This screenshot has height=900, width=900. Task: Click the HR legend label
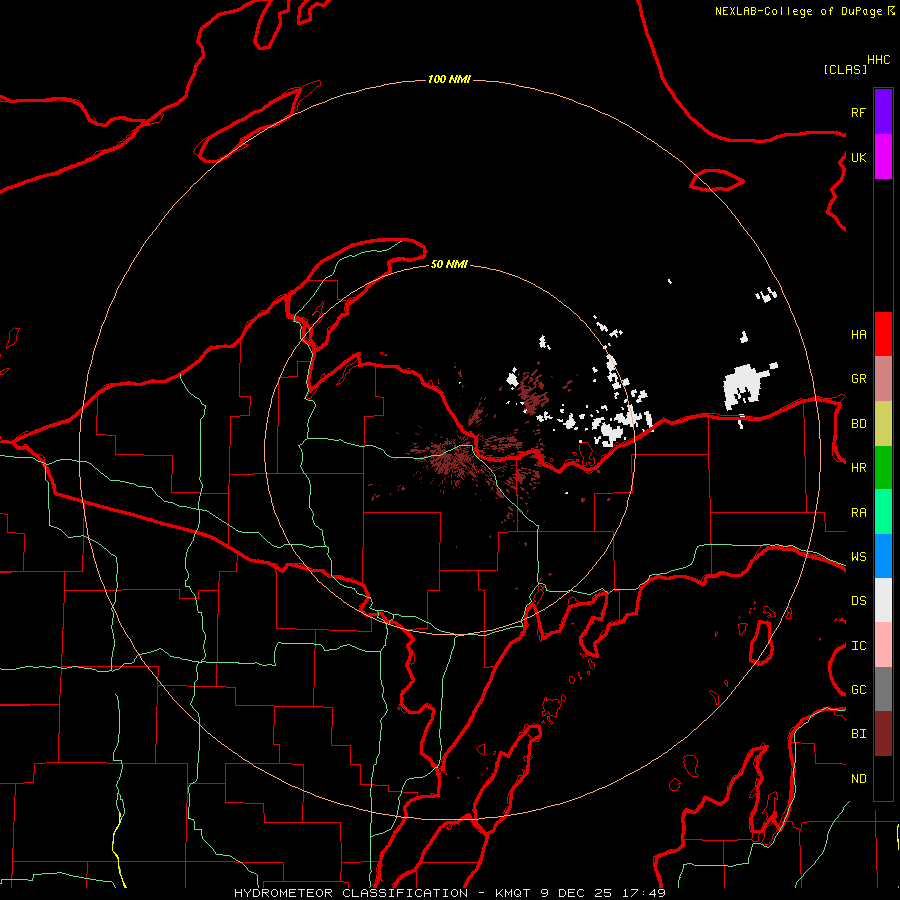859,468
